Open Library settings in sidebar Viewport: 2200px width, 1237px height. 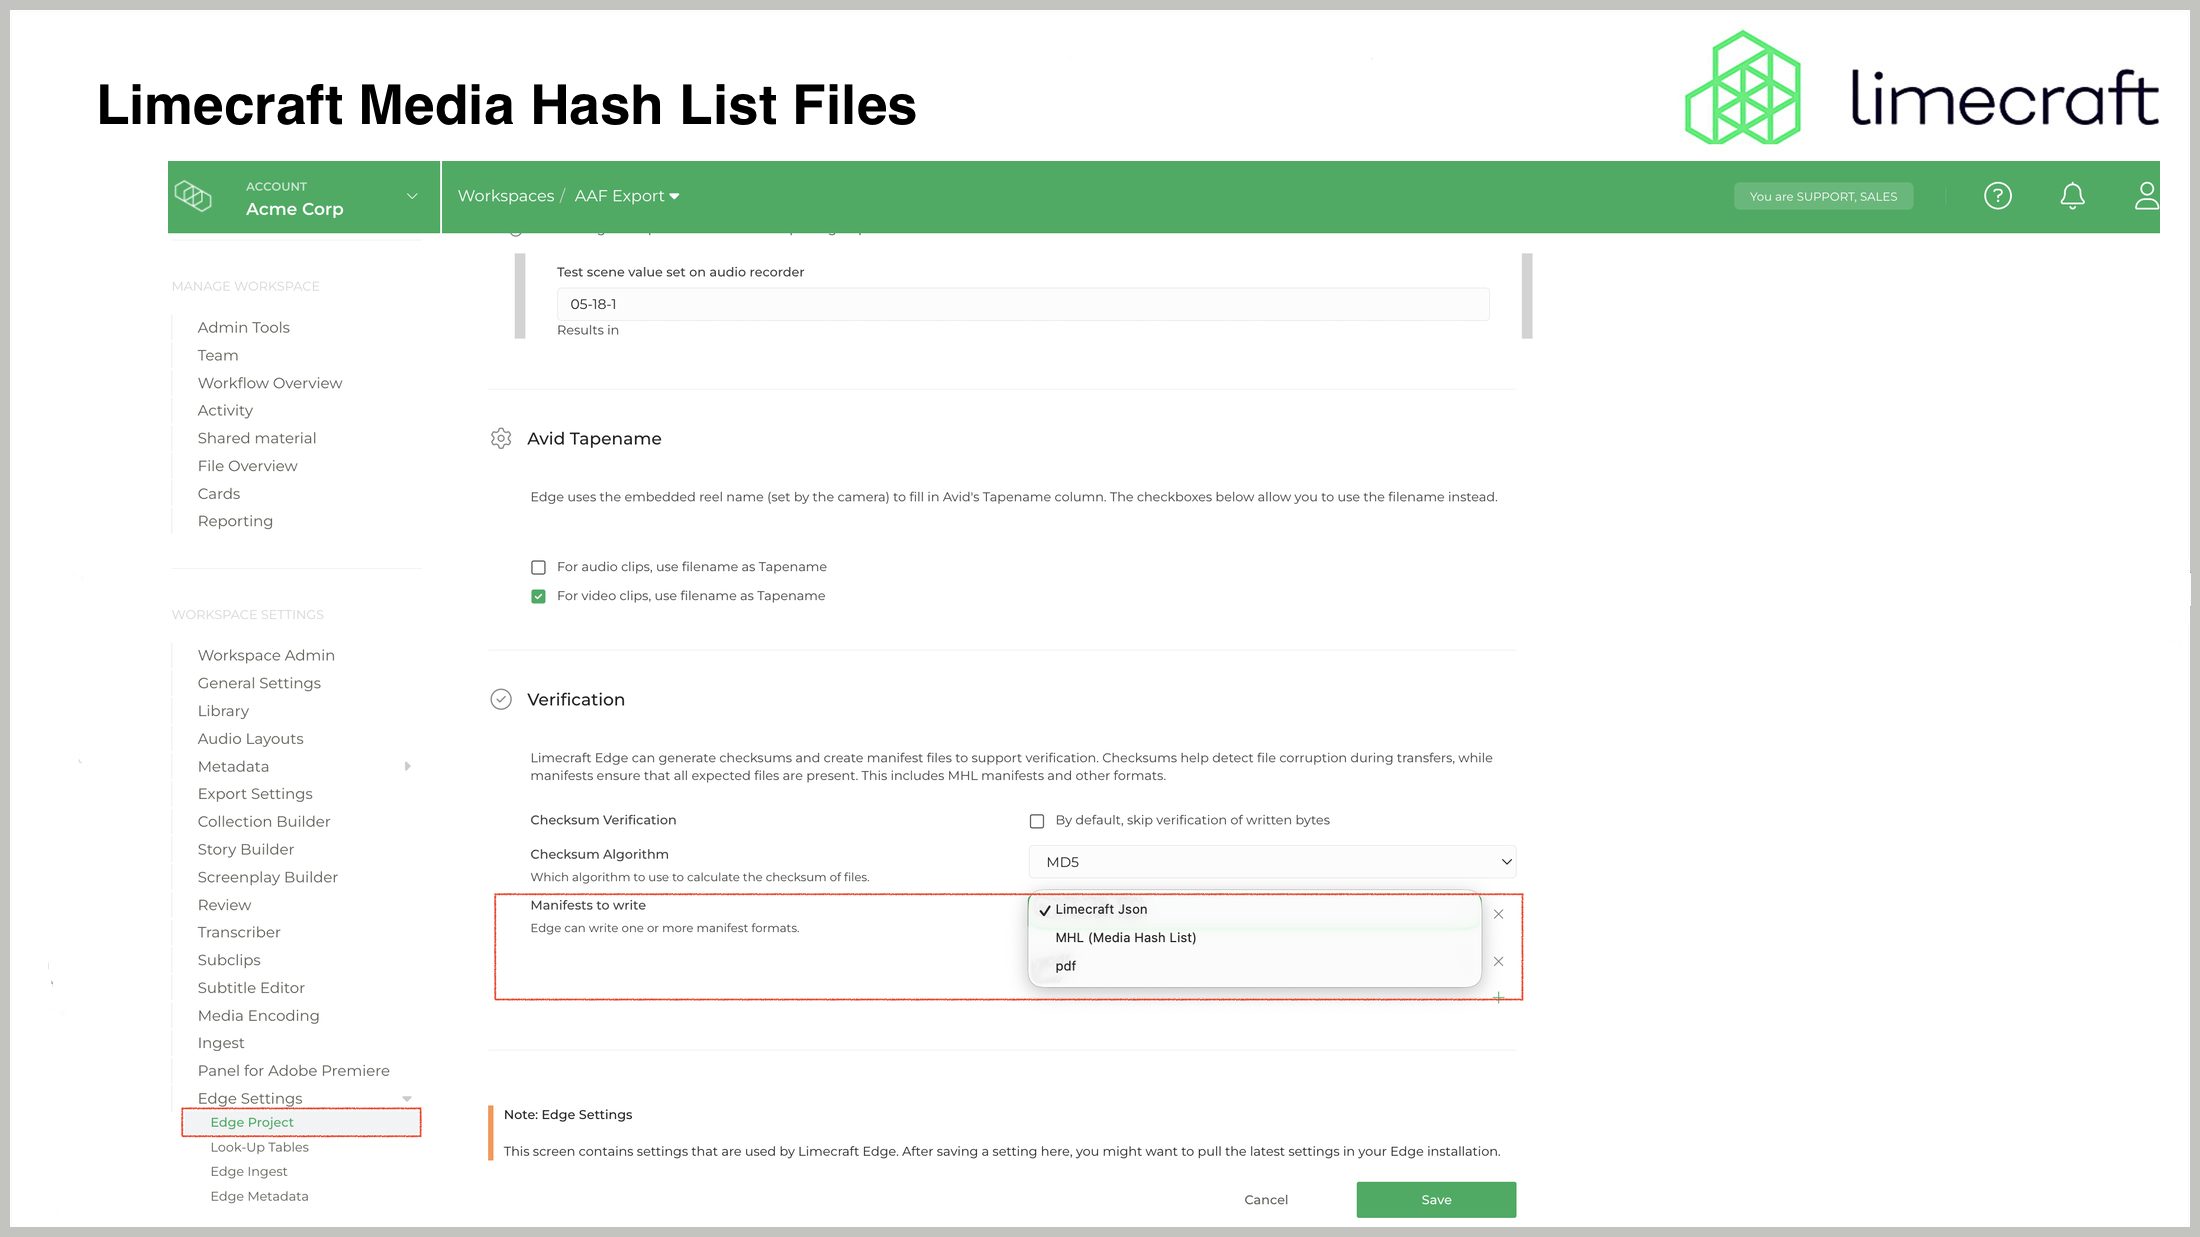coord(223,711)
